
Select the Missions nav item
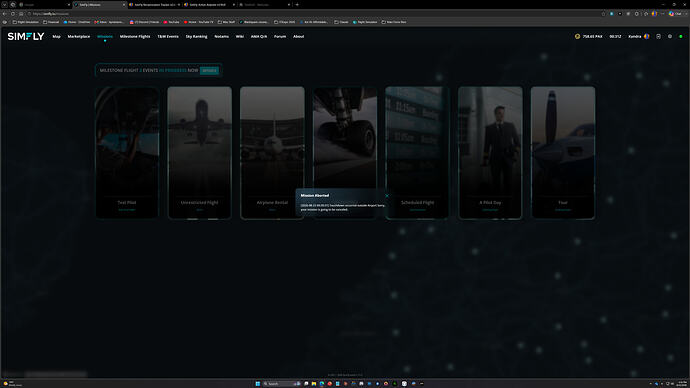(105, 37)
